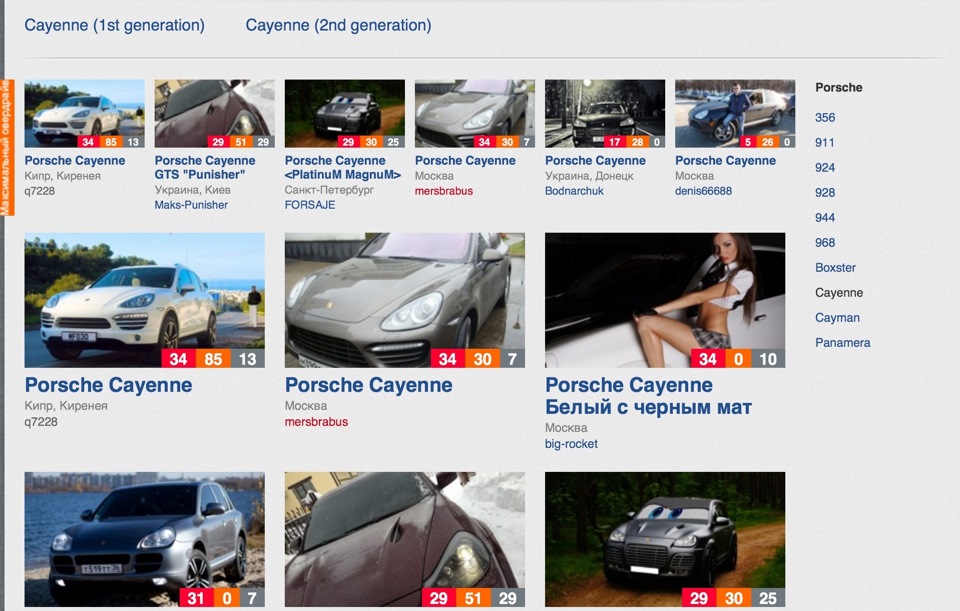This screenshot has height=611, width=960.
Task: Open user profile big-rocket
Action: click(x=571, y=444)
